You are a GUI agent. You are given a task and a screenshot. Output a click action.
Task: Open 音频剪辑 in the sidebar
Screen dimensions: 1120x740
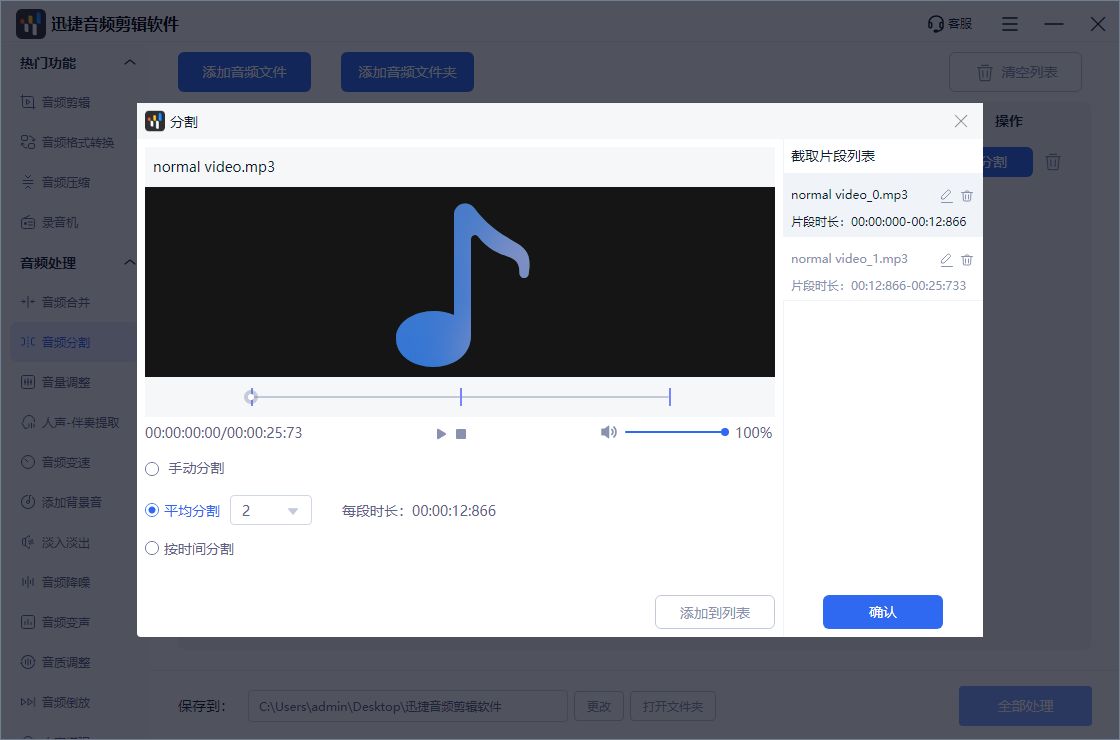coord(66,102)
